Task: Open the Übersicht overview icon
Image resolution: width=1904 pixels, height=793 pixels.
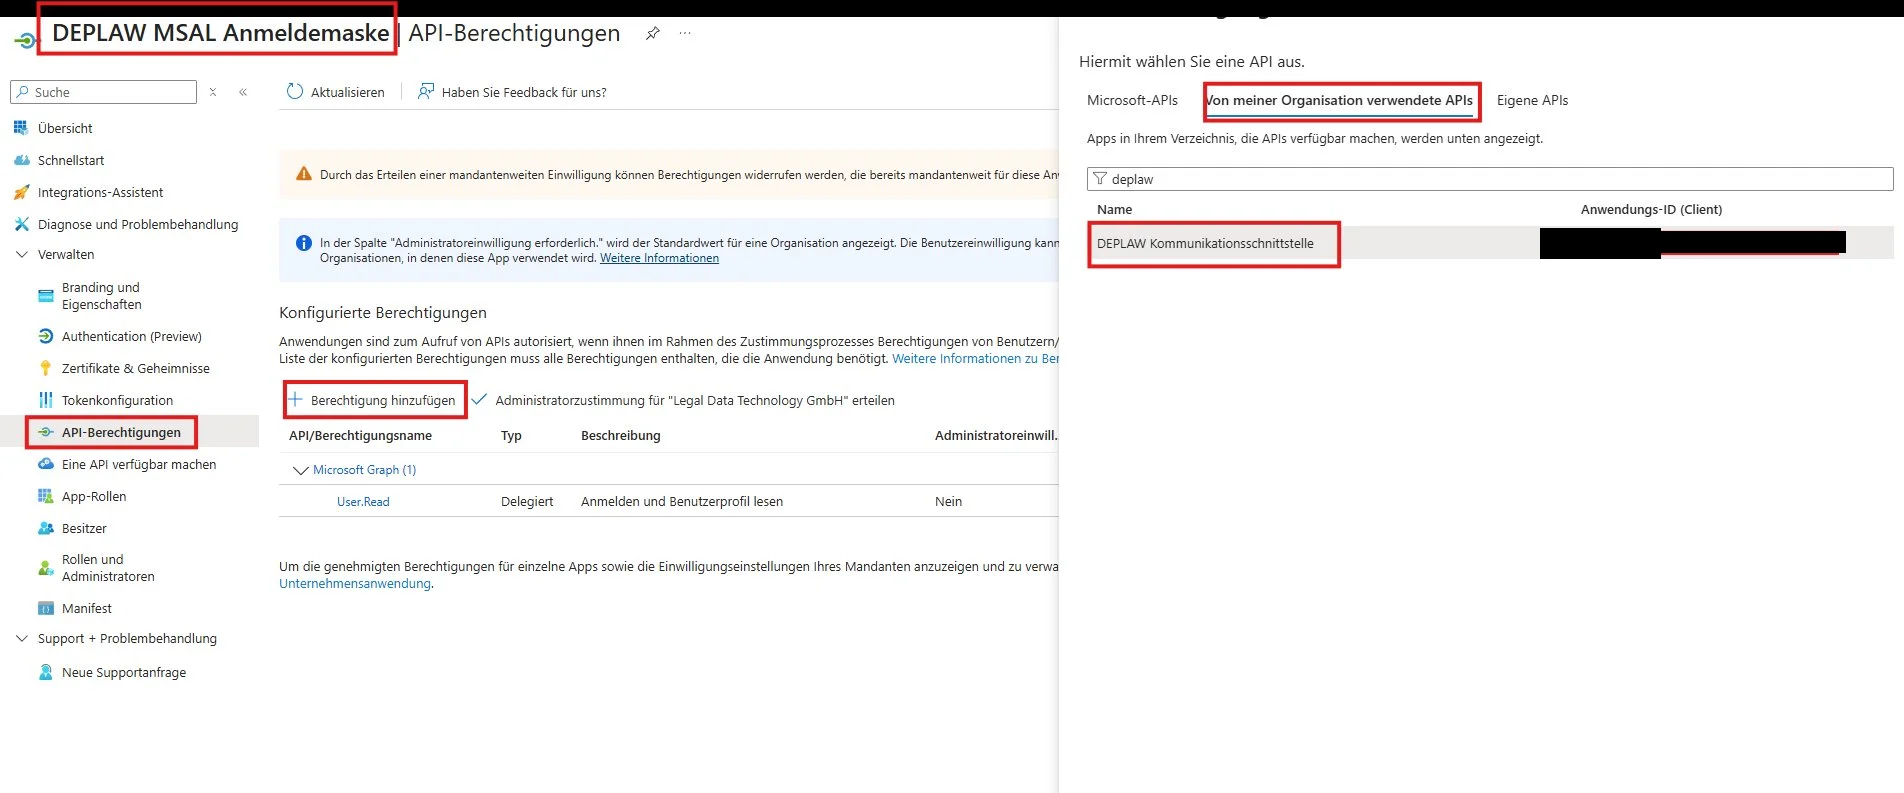Action: [x=21, y=128]
